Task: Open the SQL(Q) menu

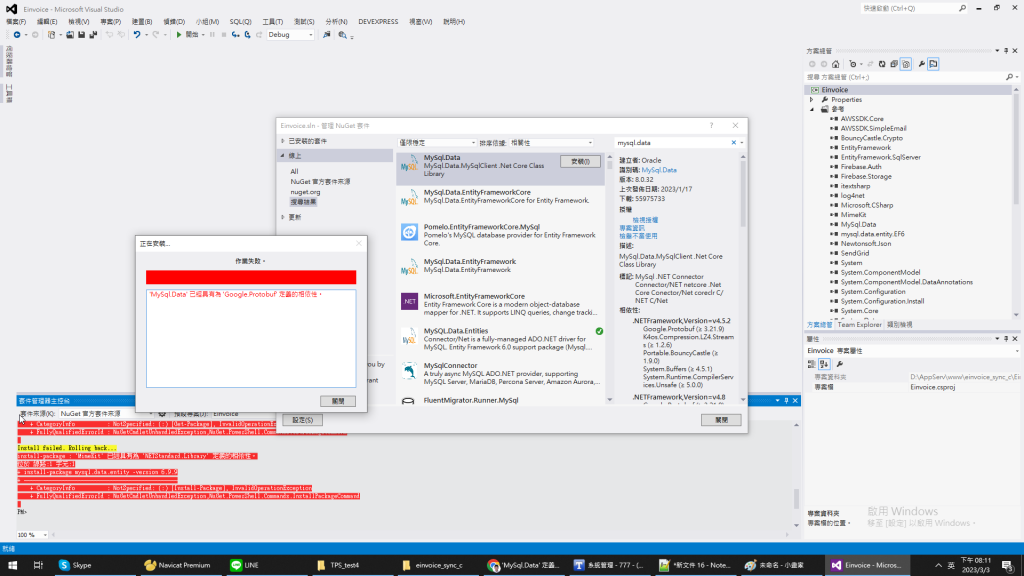Action: tap(240, 22)
